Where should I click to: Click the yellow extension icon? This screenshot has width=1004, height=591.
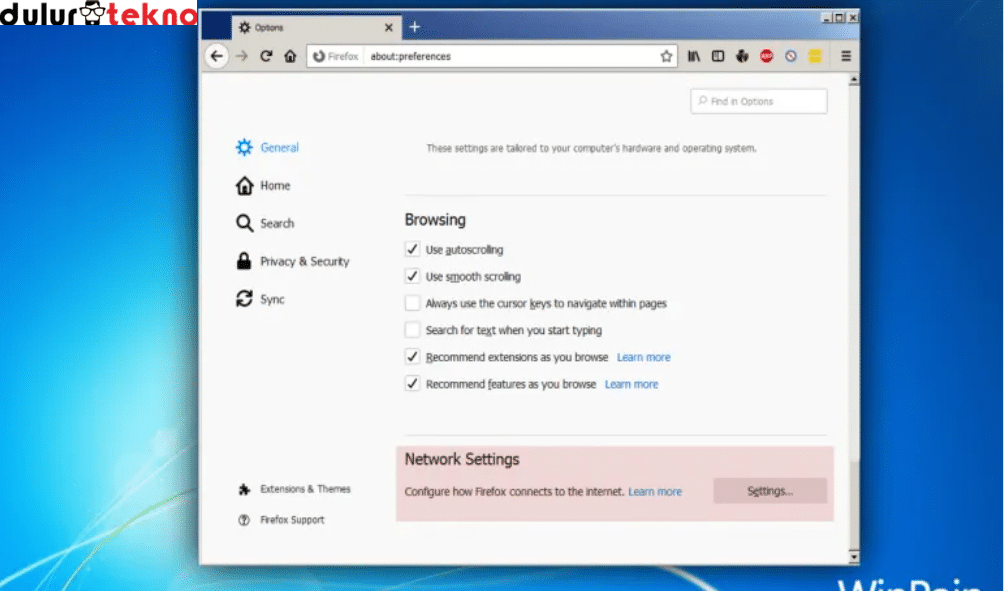point(814,56)
